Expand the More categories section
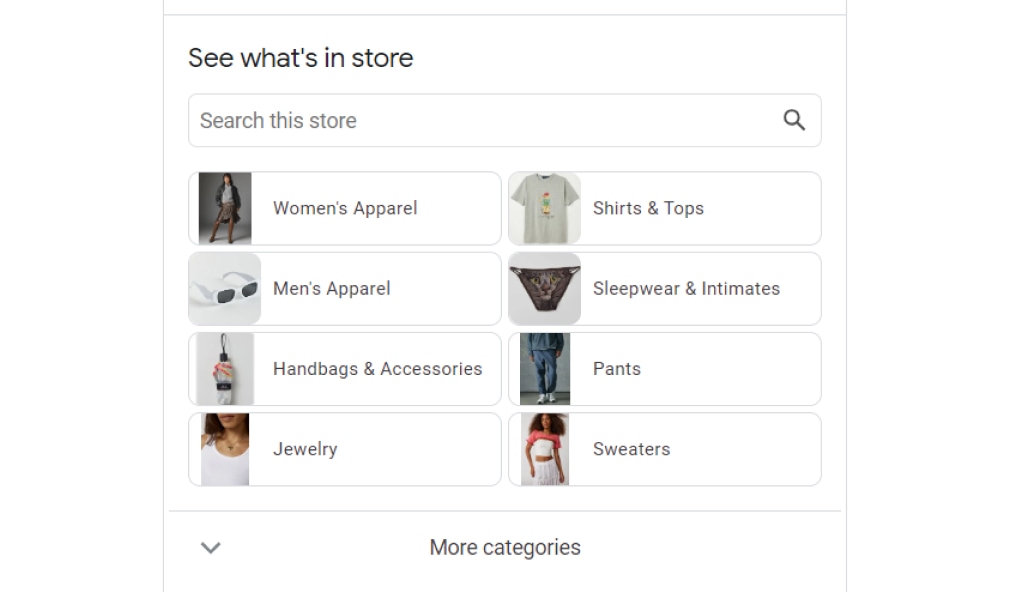Image resolution: width=1010 pixels, height=592 pixels. (504, 547)
